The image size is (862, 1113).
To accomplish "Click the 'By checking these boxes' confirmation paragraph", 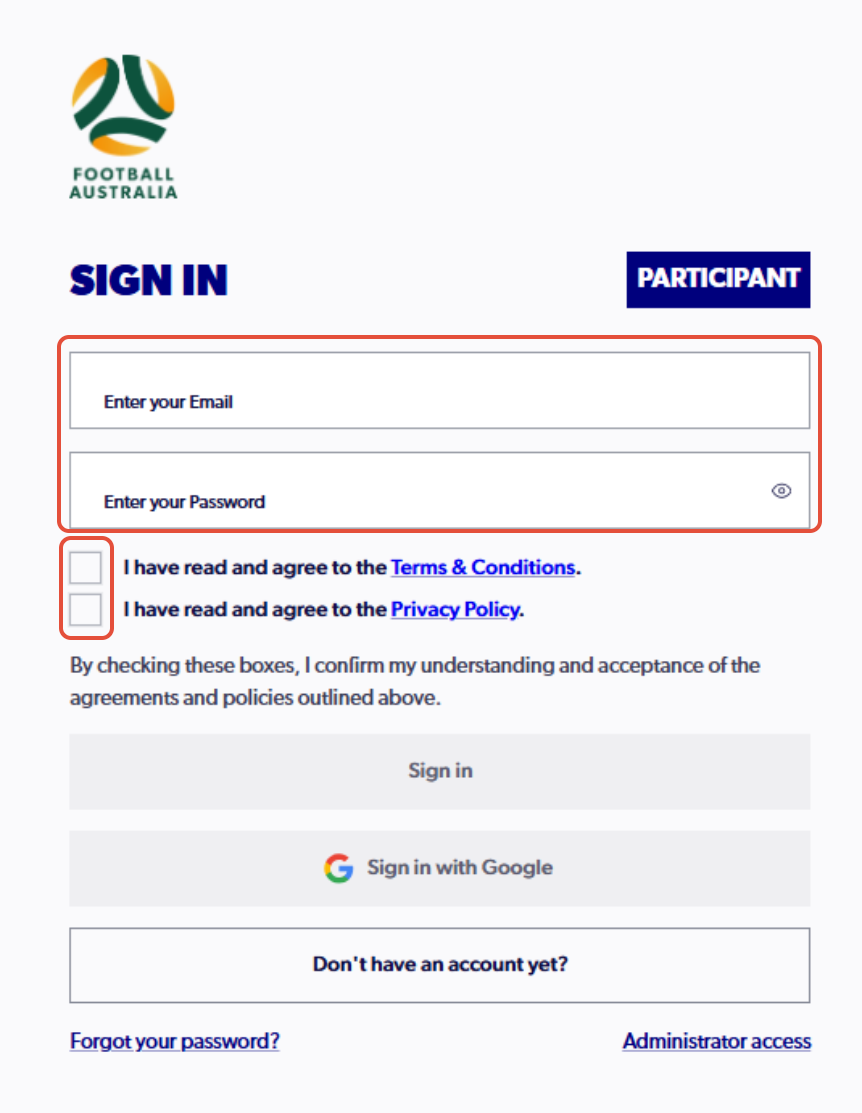I will pos(415,681).
